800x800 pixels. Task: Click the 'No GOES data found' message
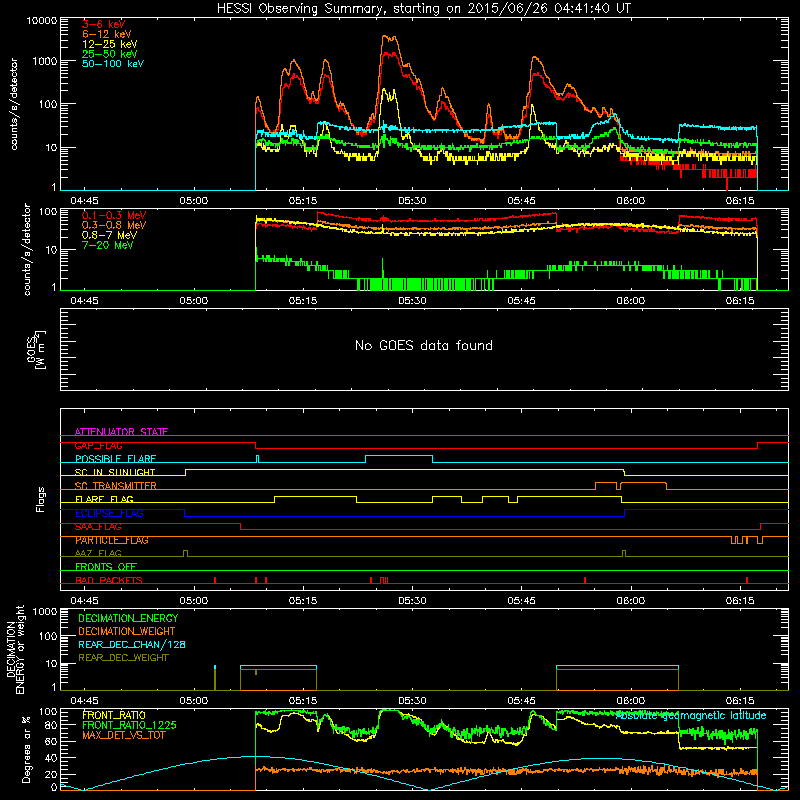tap(424, 345)
